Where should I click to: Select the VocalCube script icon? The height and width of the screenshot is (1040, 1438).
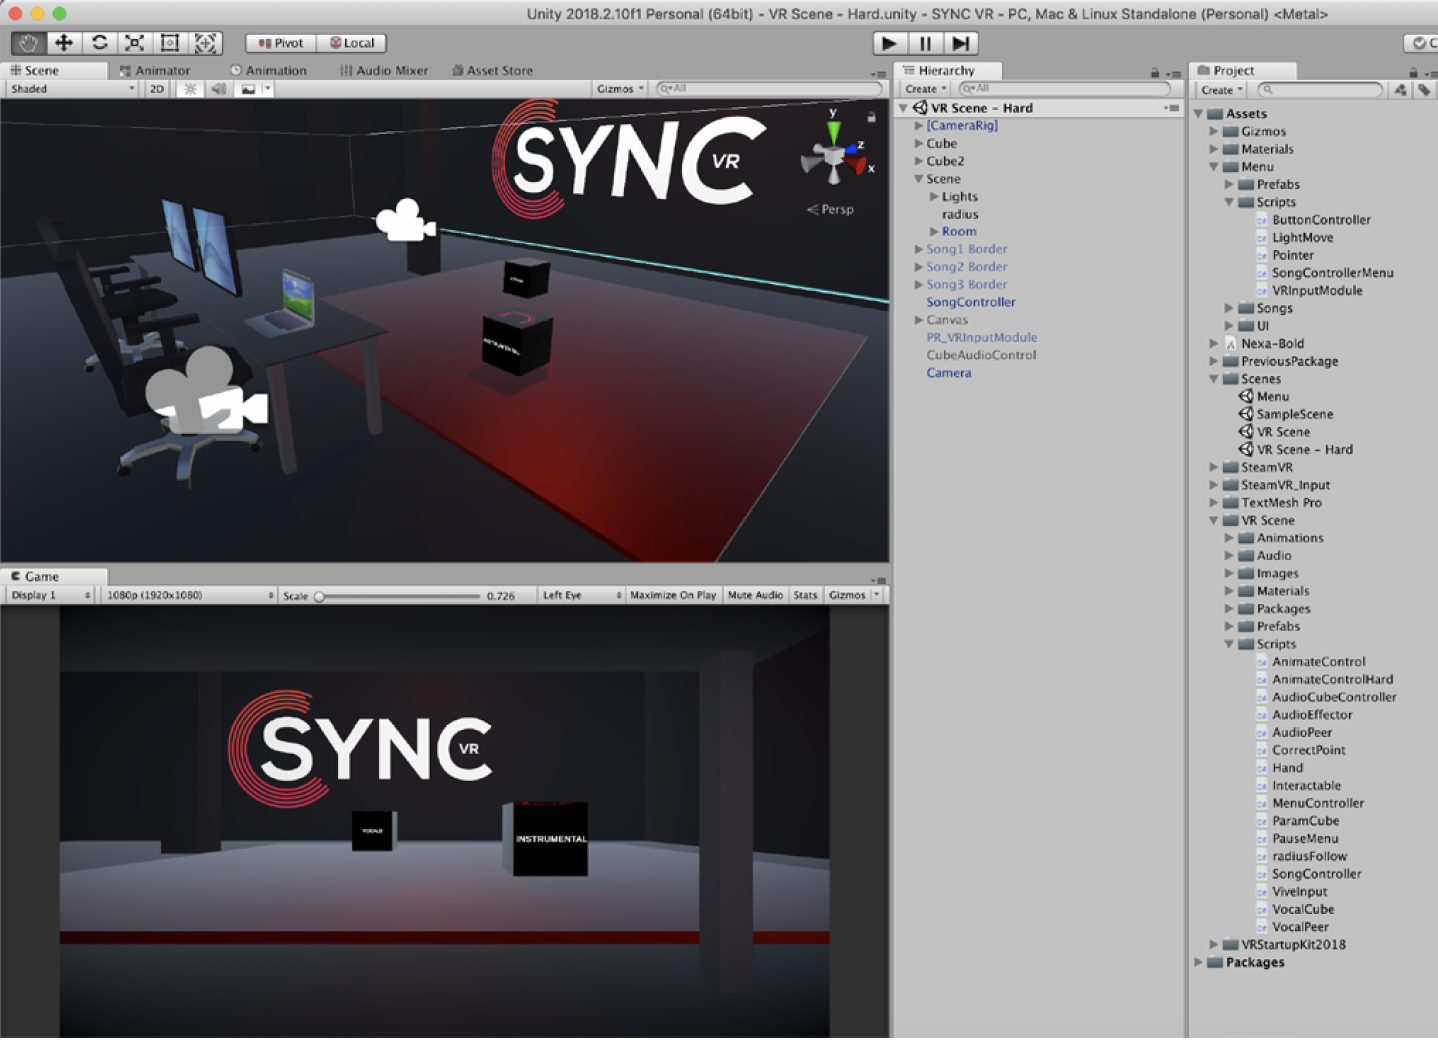[x=1262, y=910]
